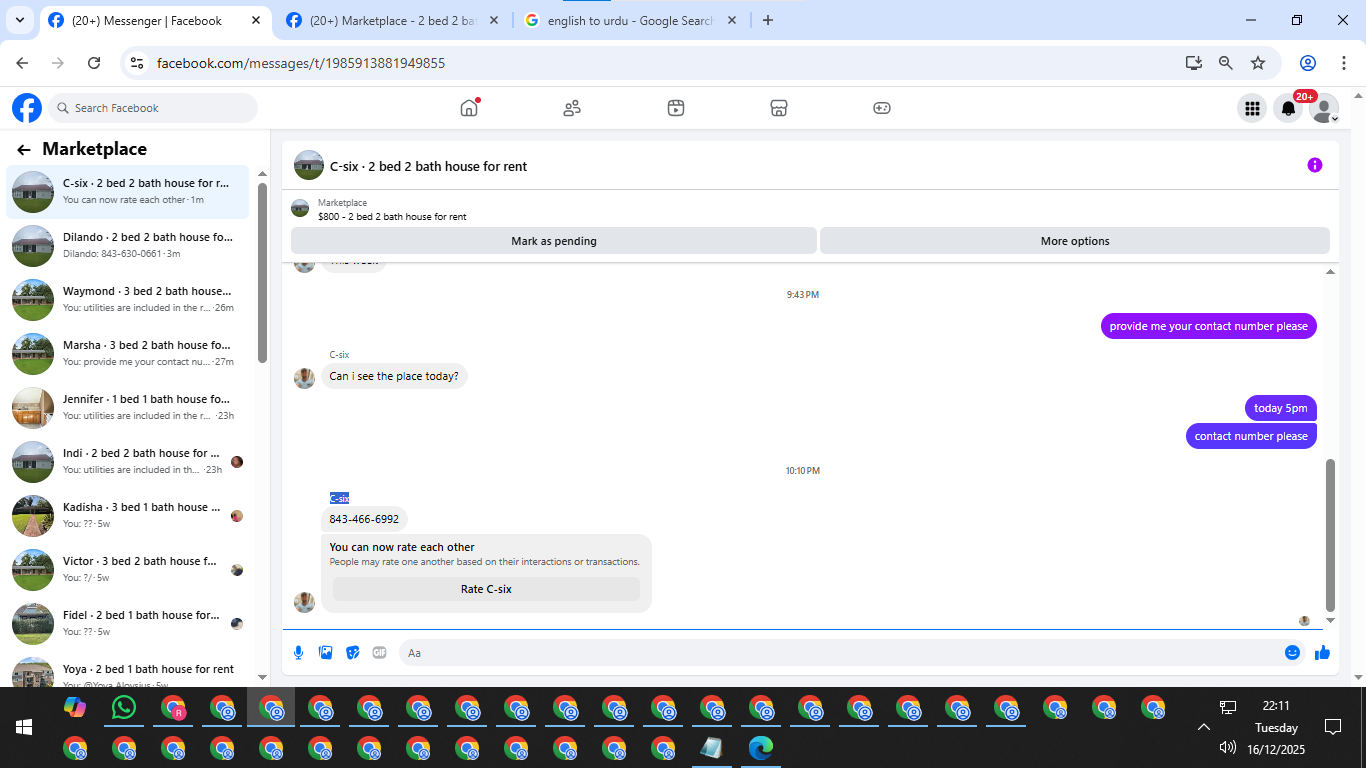
Task: Open More options for the listing
Action: tap(1075, 241)
